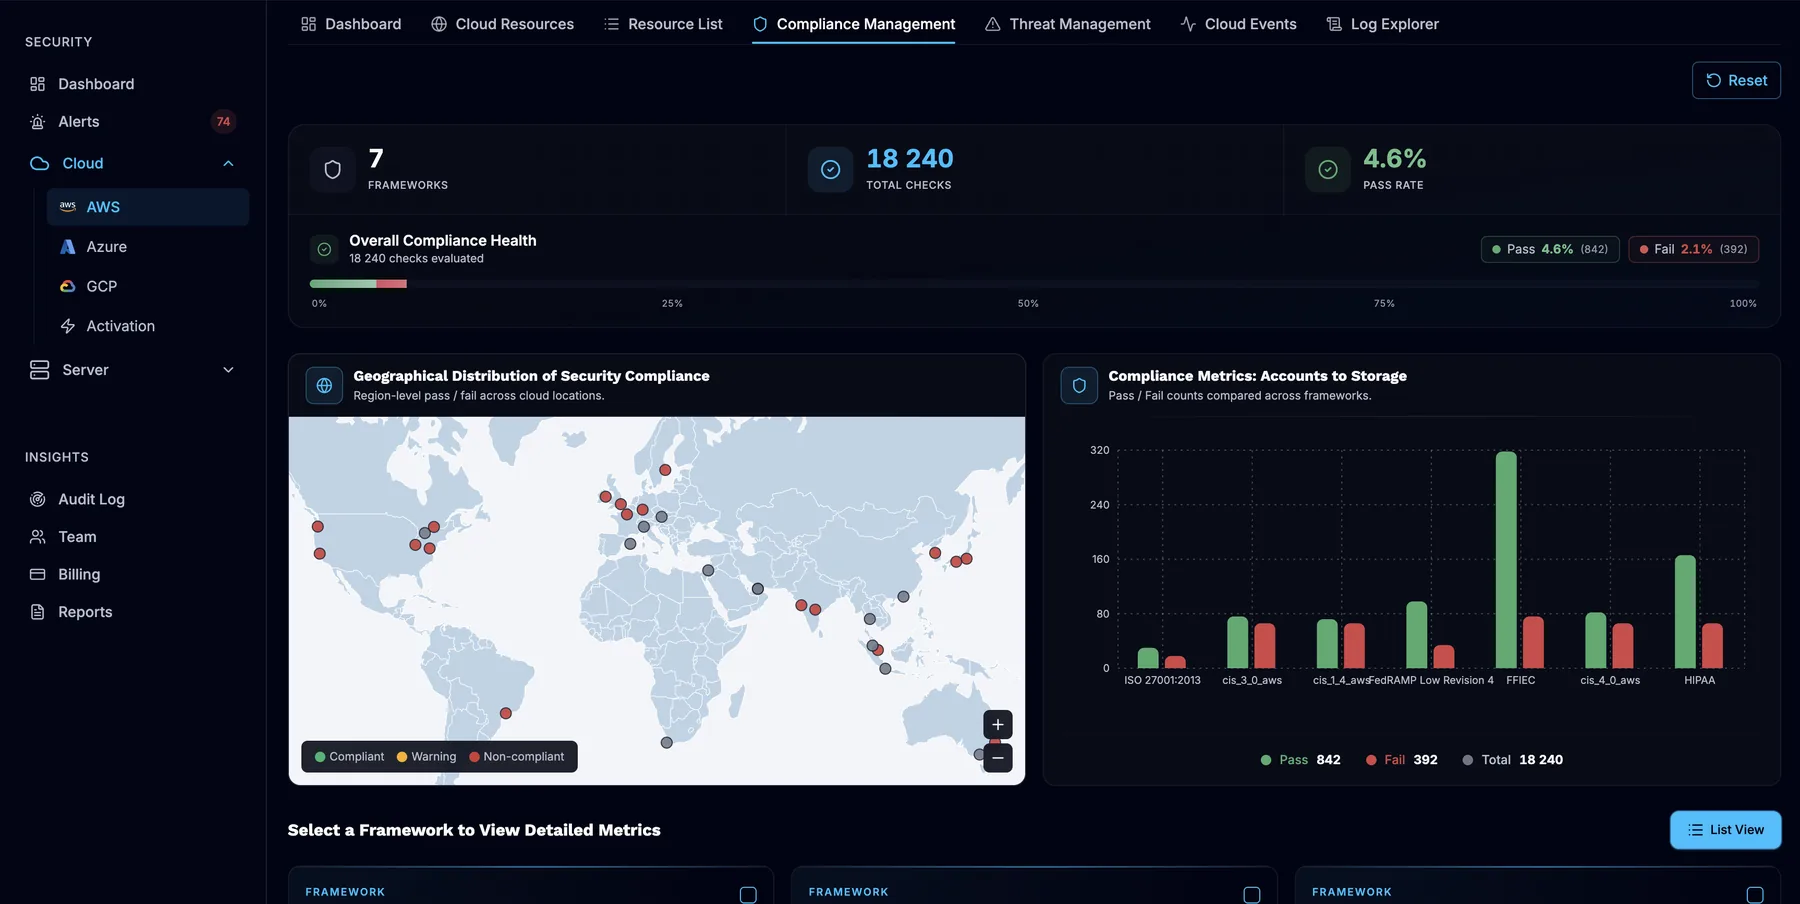
Task: Click the Reset button
Action: coord(1736,80)
